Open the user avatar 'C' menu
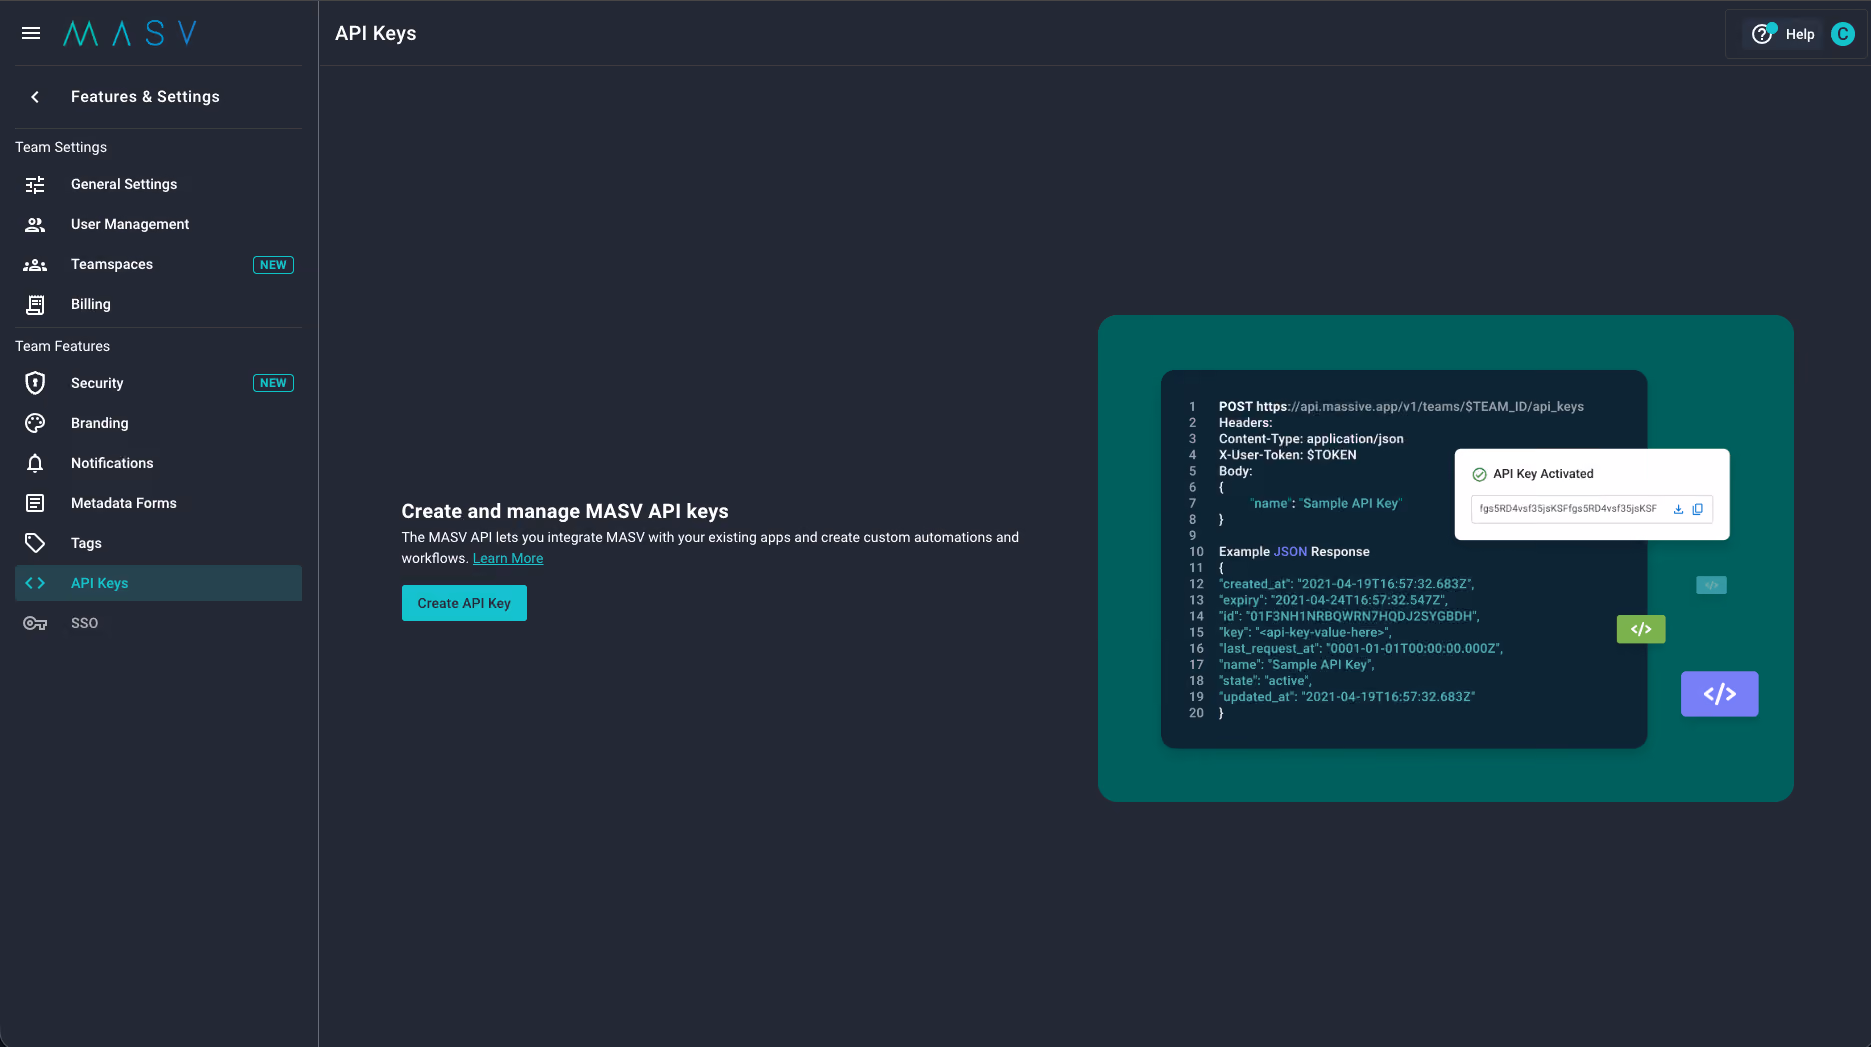Viewport: 1871px width, 1047px height. [x=1842, y=34]
